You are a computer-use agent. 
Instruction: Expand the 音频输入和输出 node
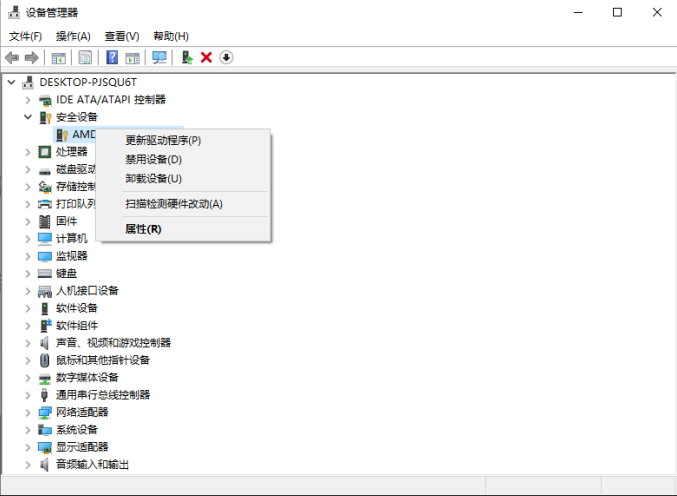click(28, 464)
